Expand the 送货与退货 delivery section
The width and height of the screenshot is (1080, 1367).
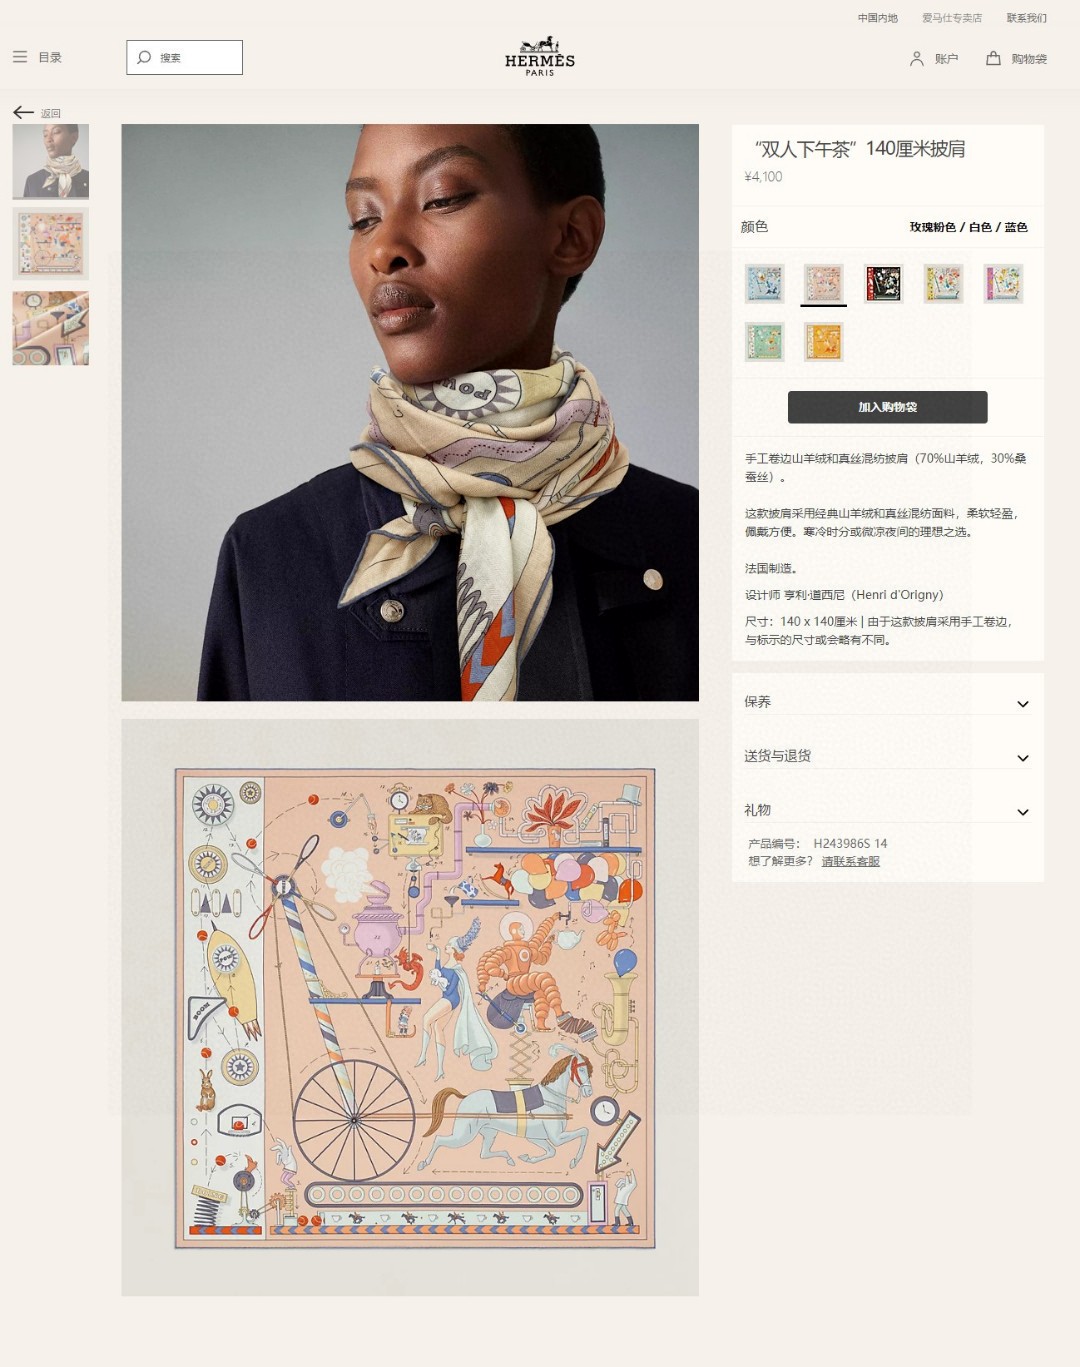click(x=887, y=756)
